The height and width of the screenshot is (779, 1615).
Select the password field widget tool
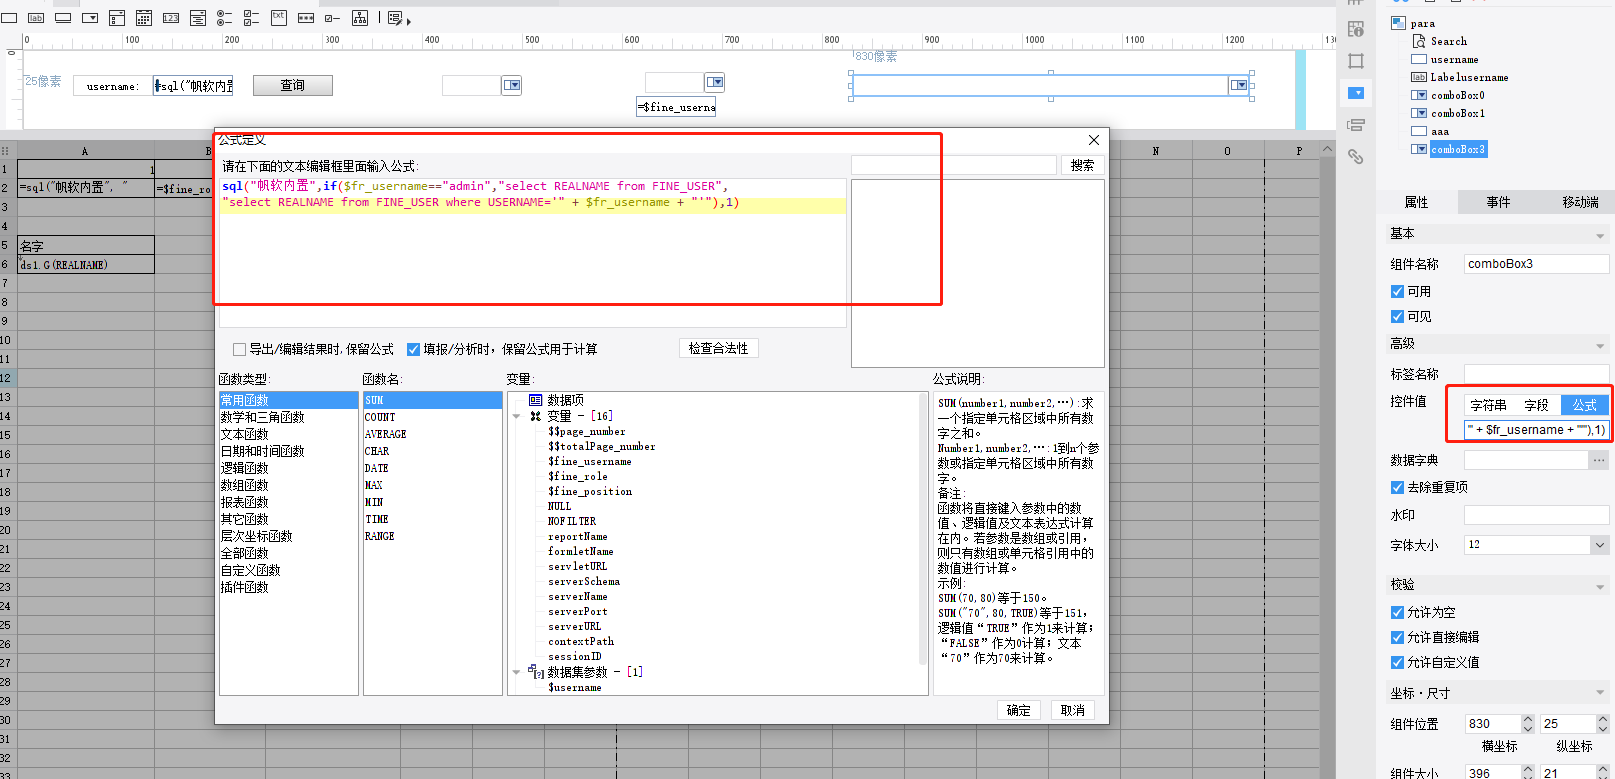tap(306, 18)
